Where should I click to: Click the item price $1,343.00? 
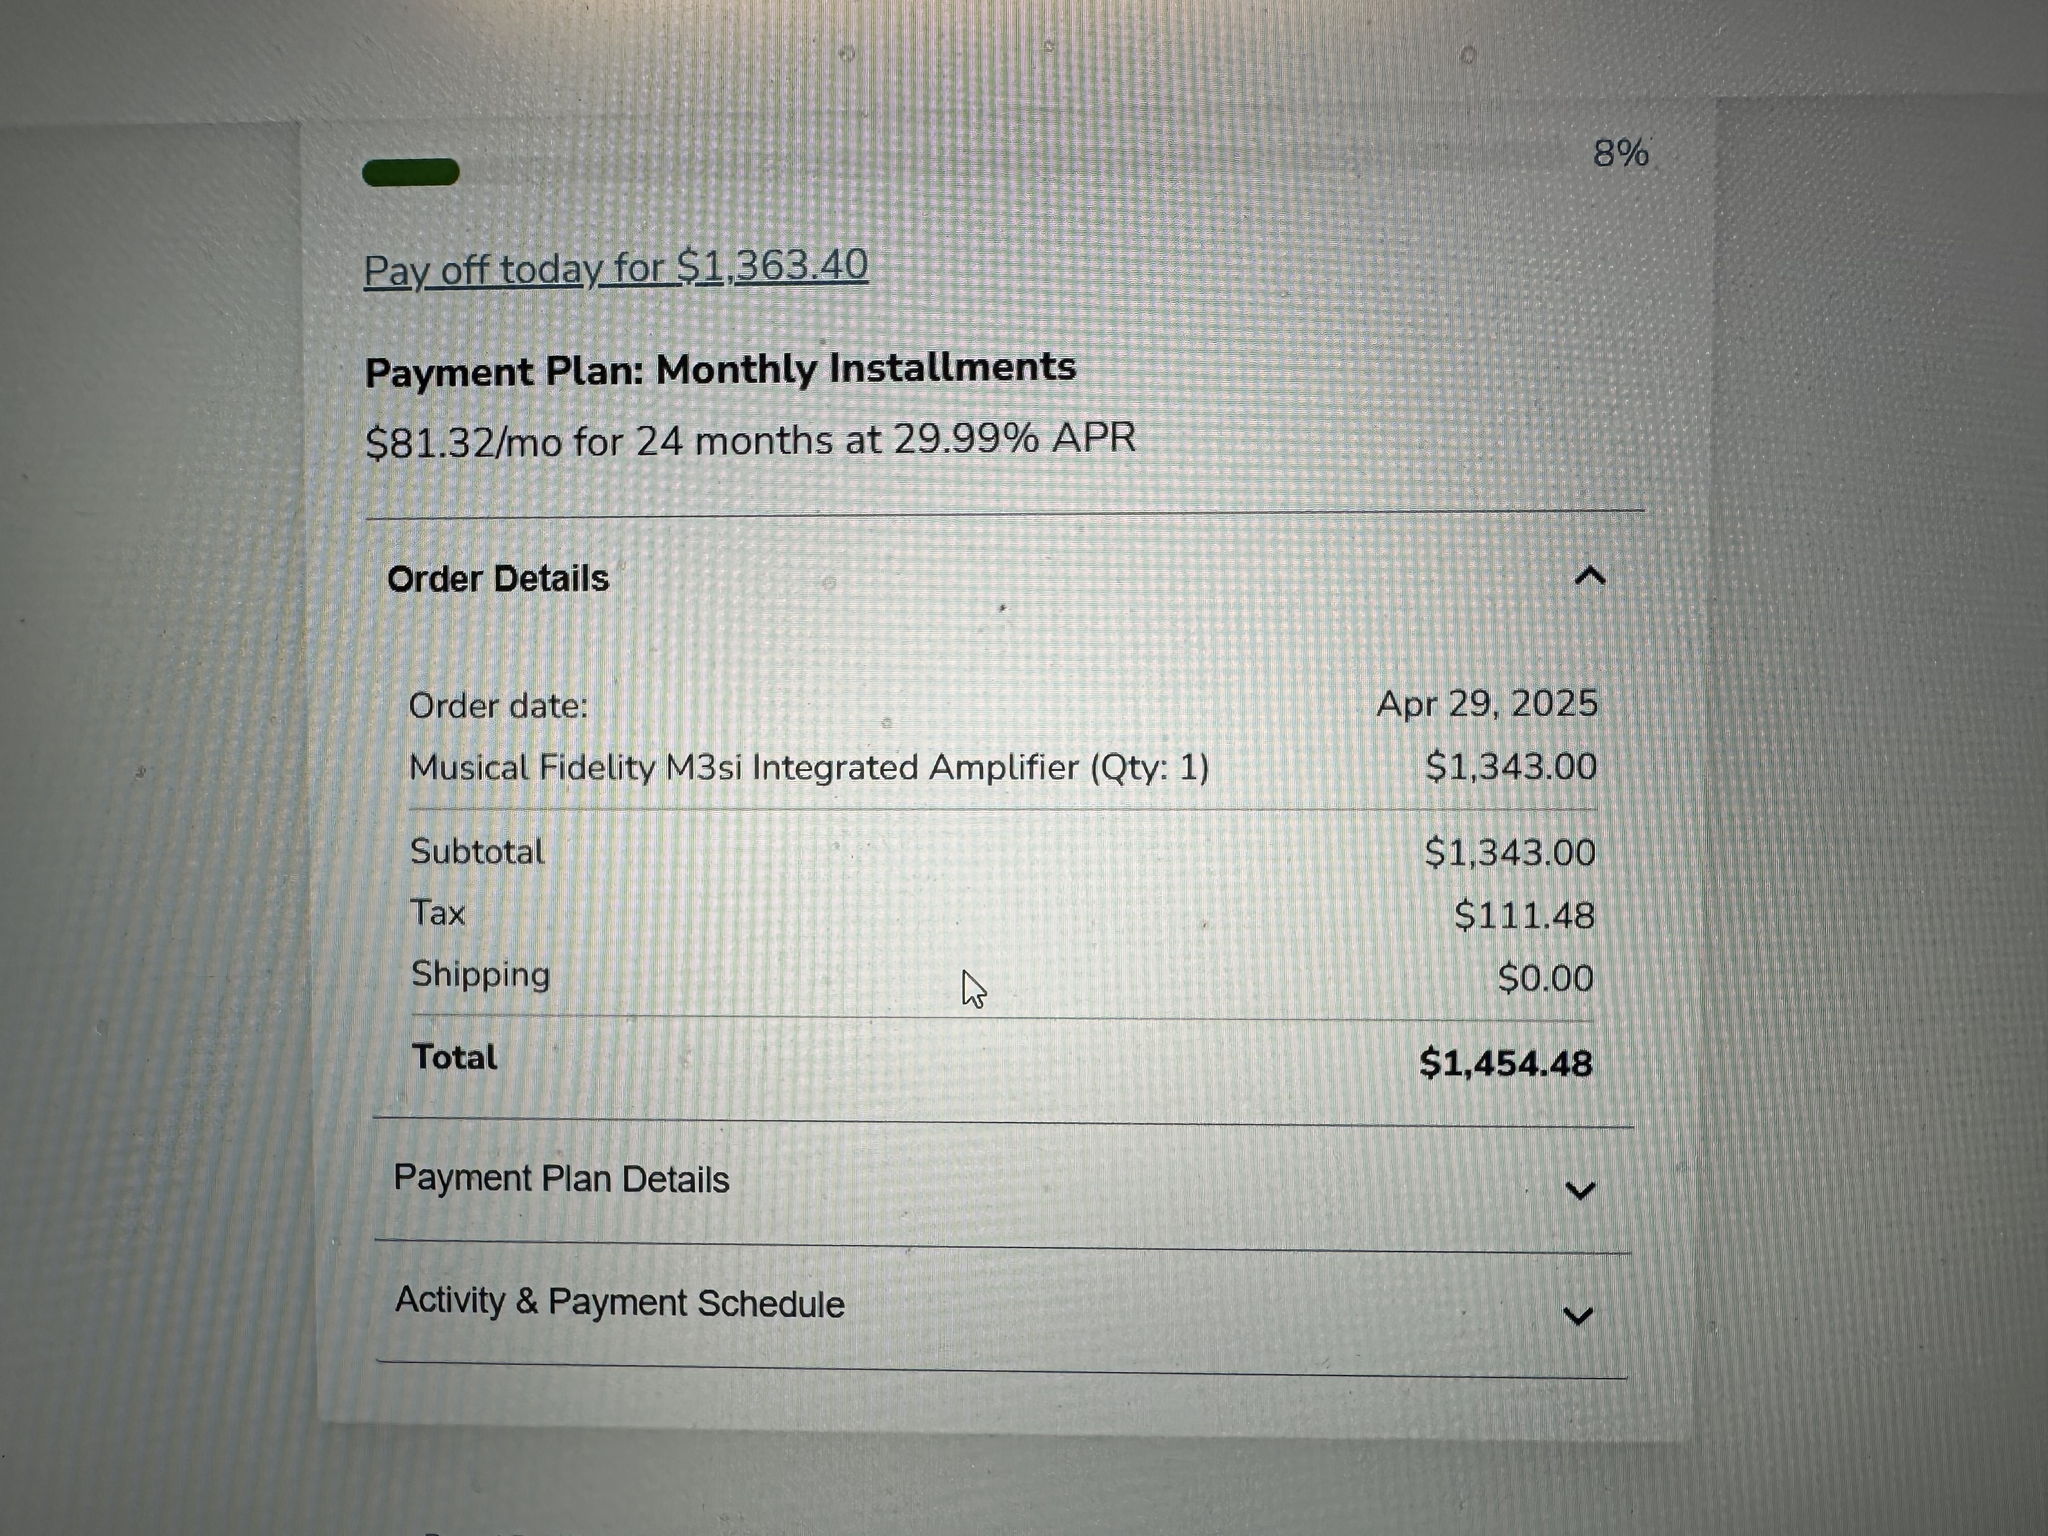[x=1511, y=767]
